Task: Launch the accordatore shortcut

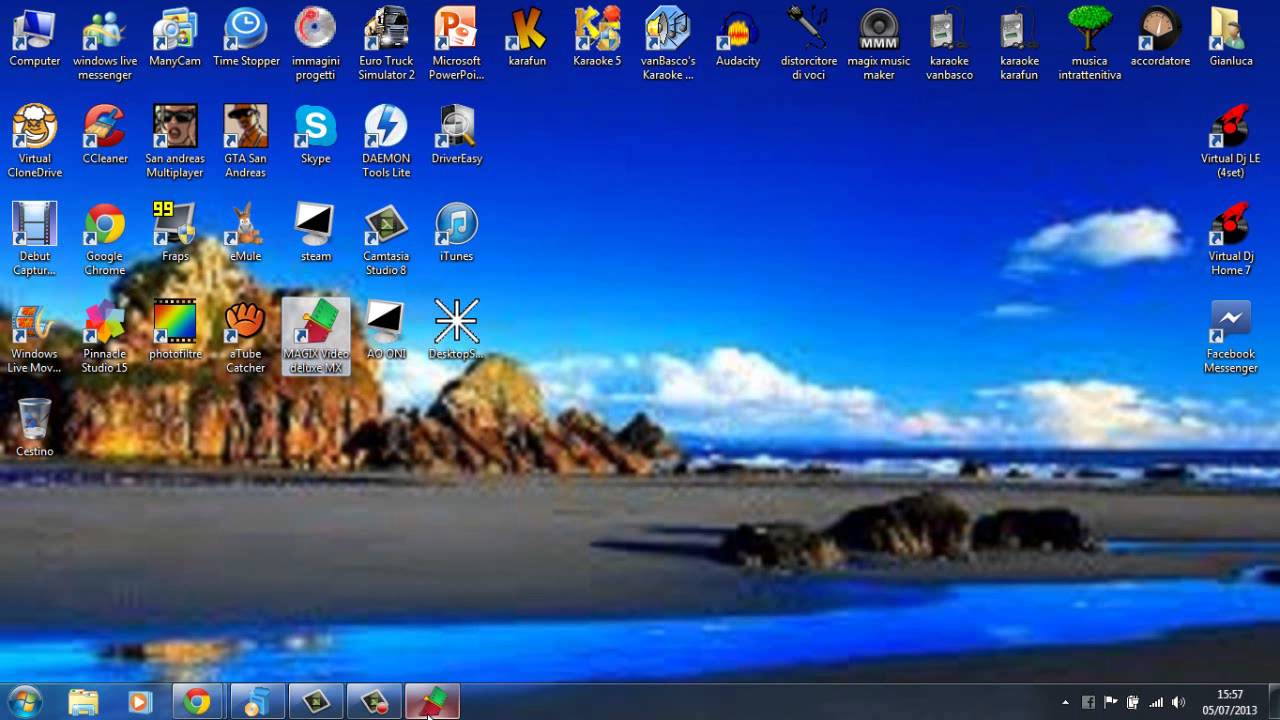Action: [1160, 38]
